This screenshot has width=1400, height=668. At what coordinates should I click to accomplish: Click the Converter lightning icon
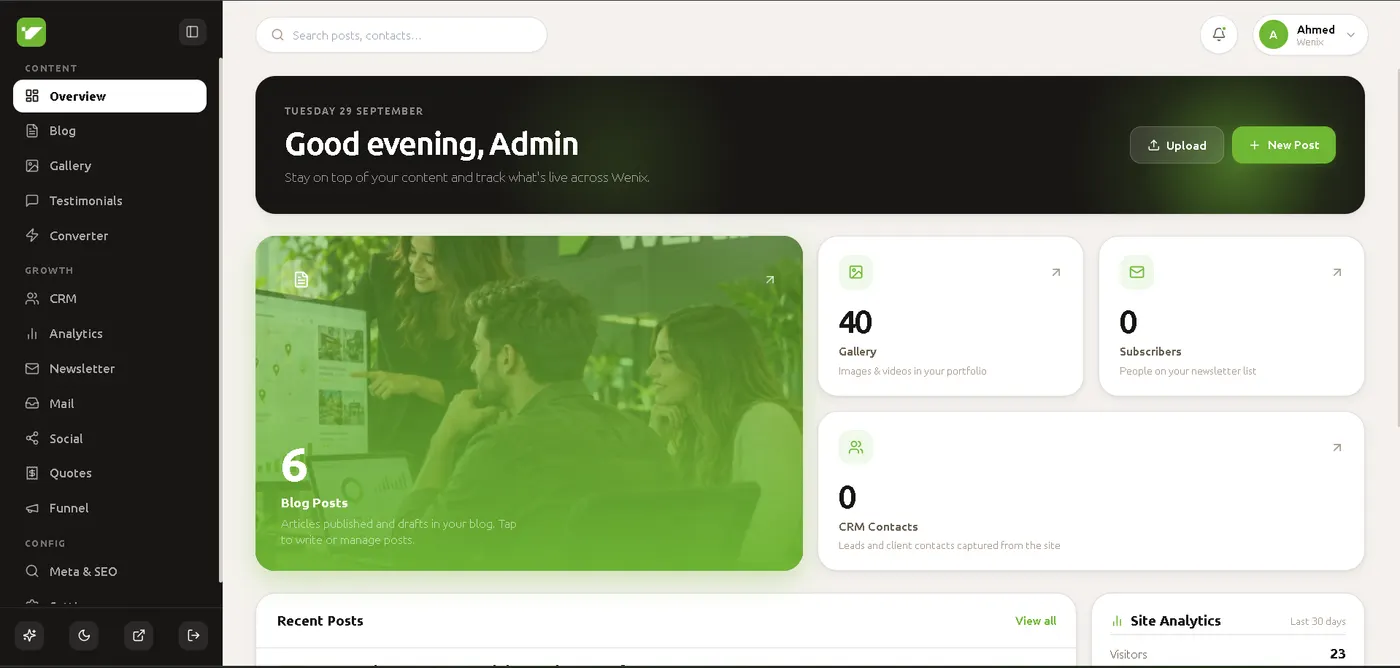[x=32, y=236]
